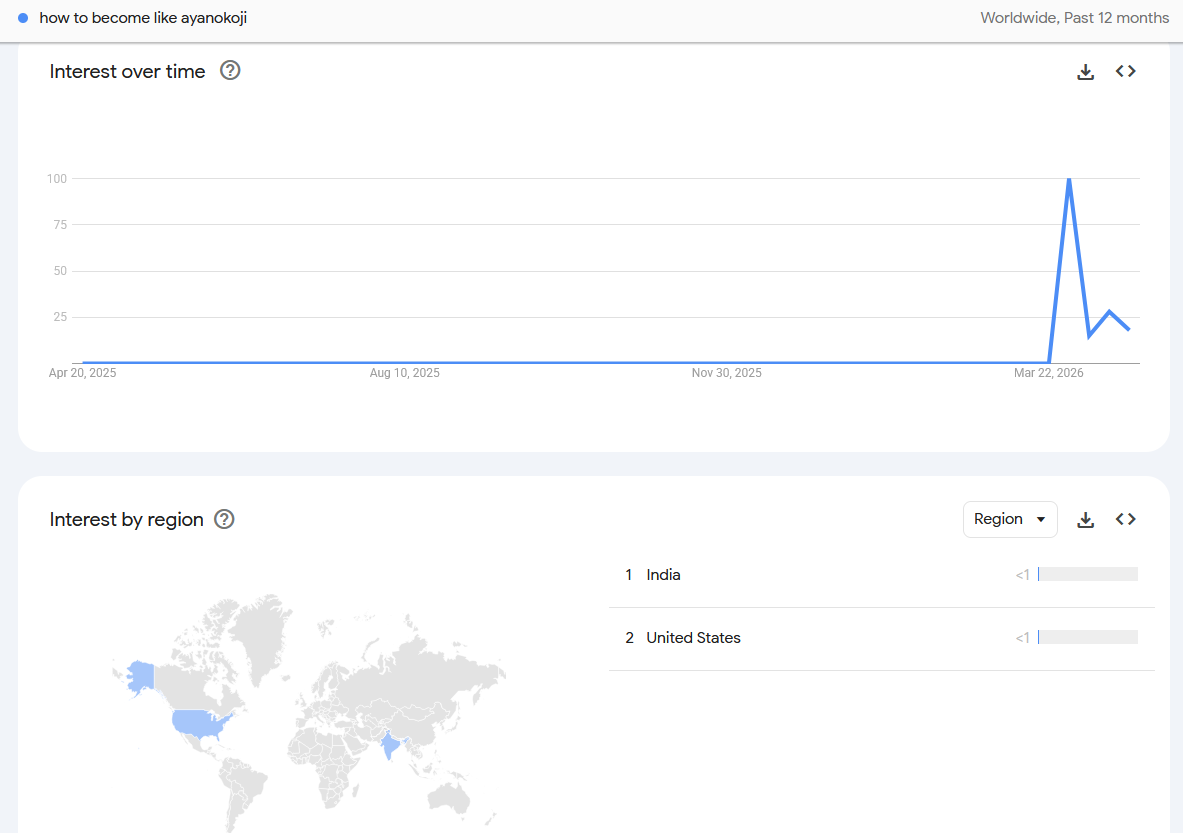Click the United States on the world map
Viewport: 1183px width, 833px height.
(x=200, y=723)
